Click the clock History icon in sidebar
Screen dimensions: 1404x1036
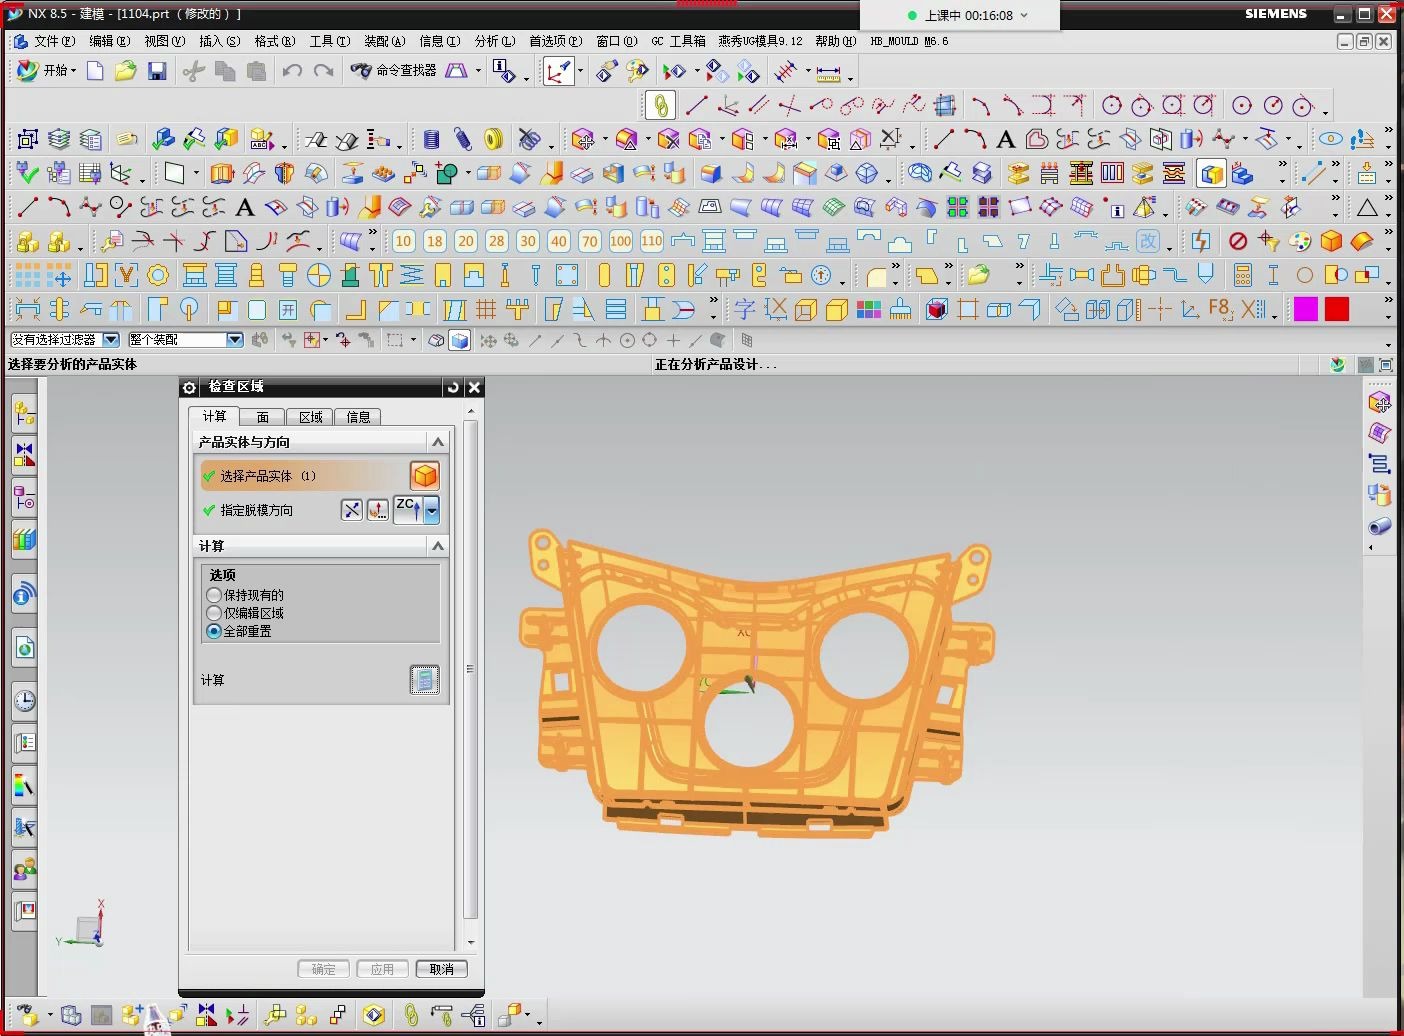pyautogui.click(x=24, y=700)
